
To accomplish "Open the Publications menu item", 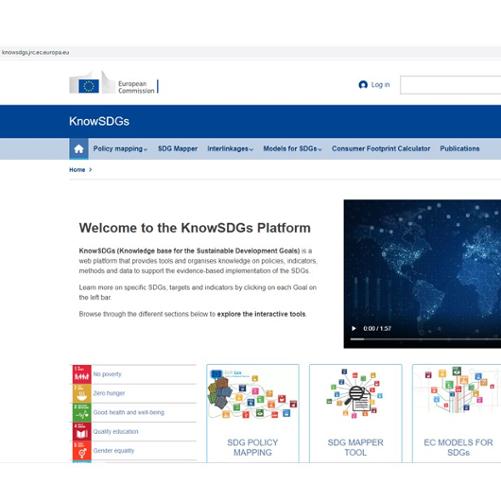I will [x=460, y=149].
